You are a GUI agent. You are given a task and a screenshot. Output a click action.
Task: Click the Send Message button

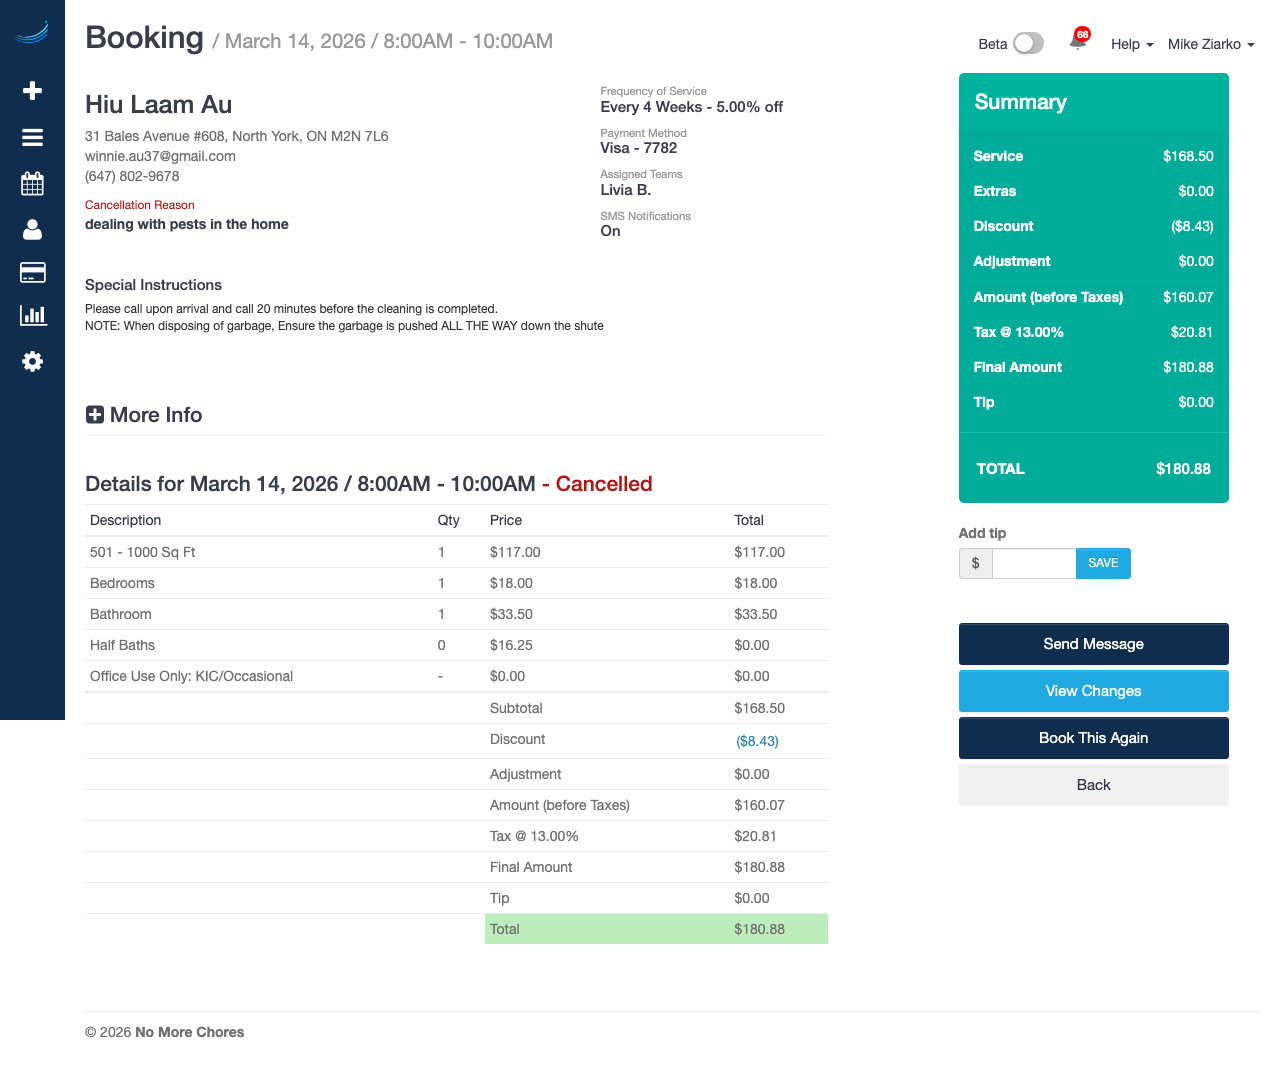pyautogui.click(x=1093, y=644)
